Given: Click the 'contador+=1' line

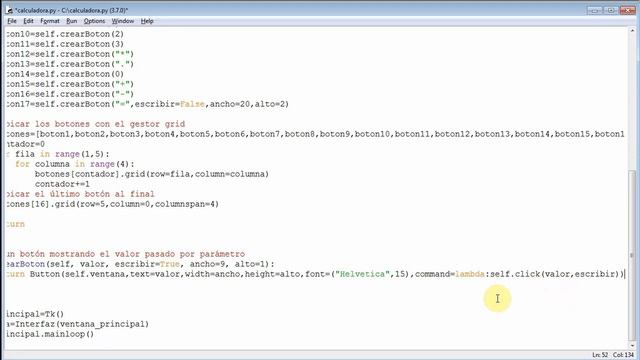Looking at the screenshot, I should point(62,184).
